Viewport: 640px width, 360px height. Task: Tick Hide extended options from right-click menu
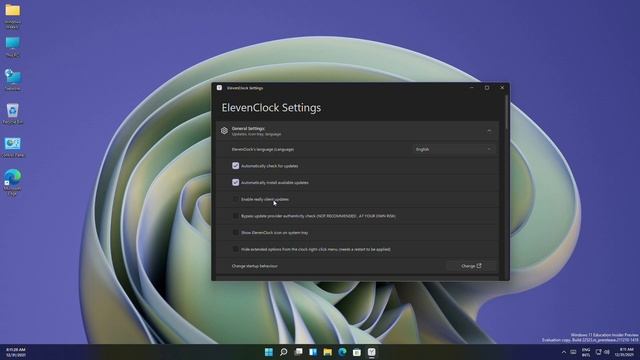[236, 249]
